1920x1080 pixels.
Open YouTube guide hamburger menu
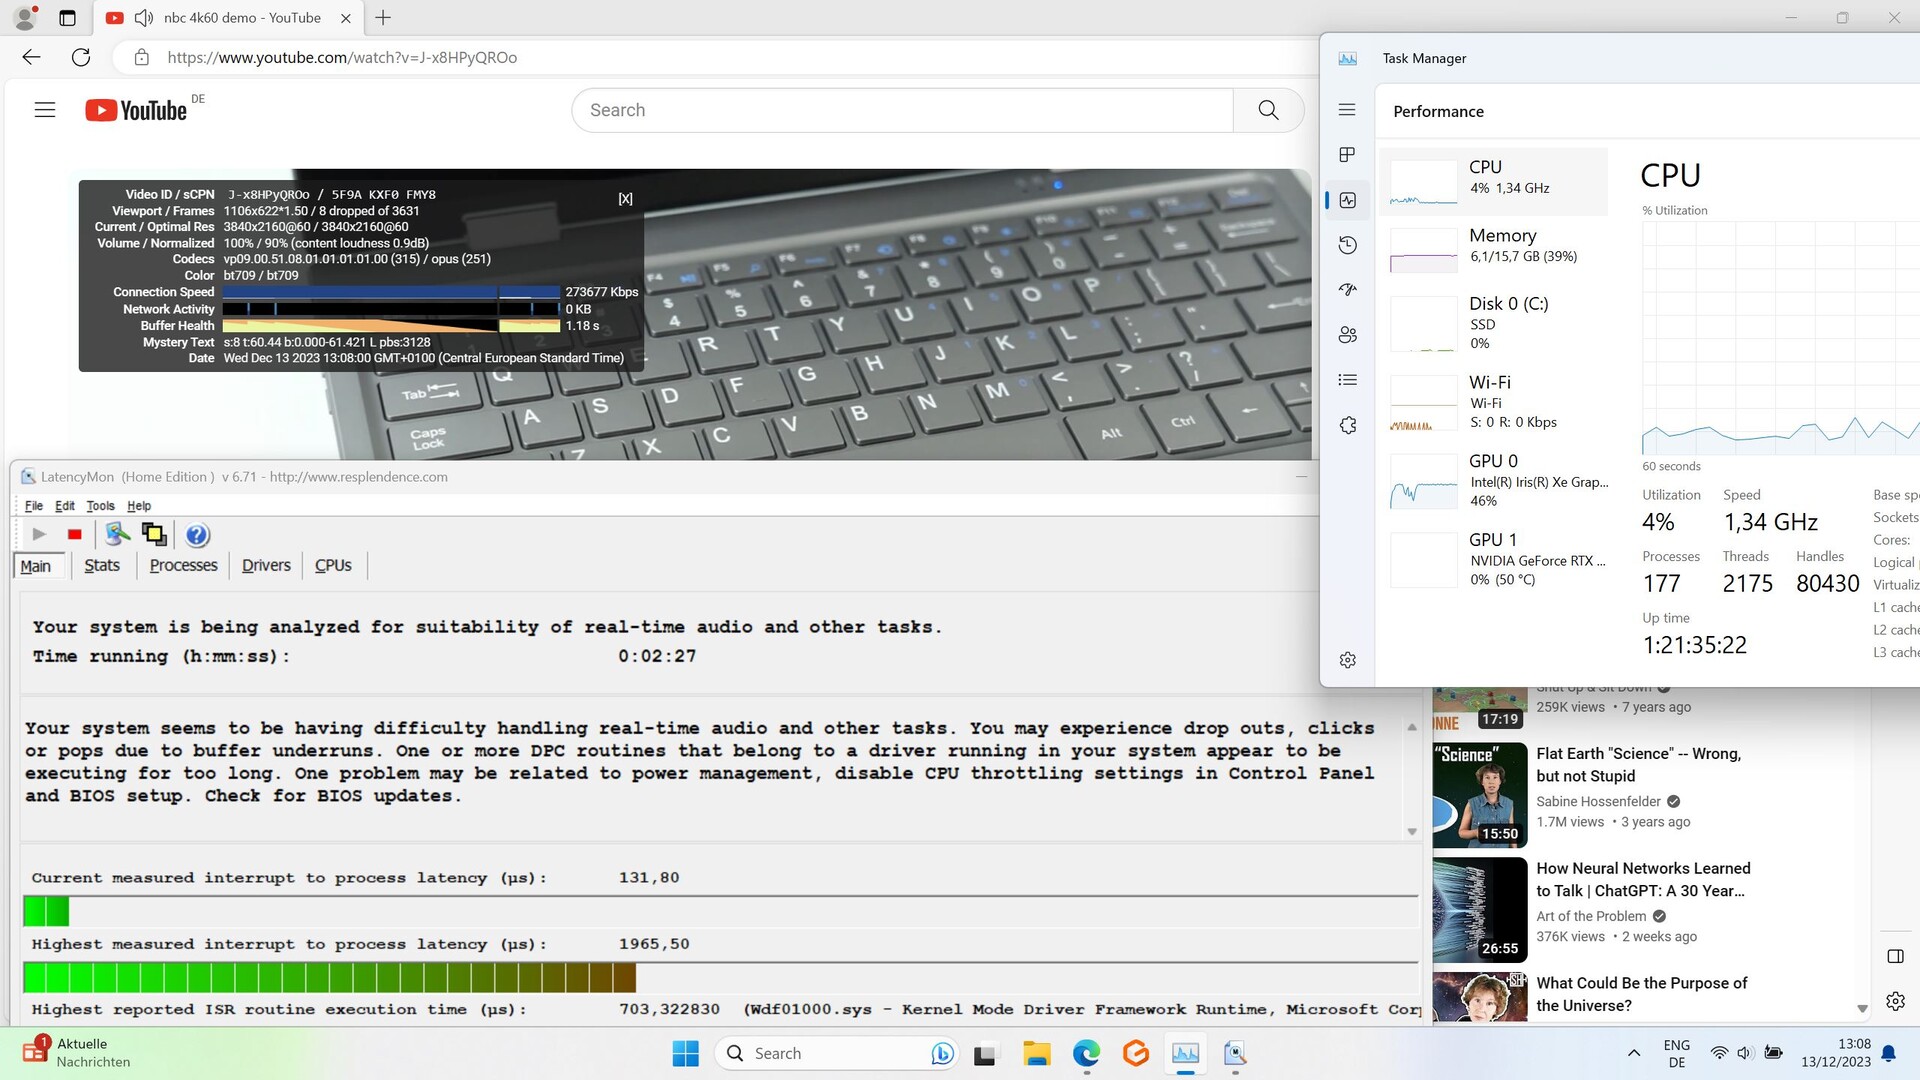pyautogui.click(x=45, y=110)
